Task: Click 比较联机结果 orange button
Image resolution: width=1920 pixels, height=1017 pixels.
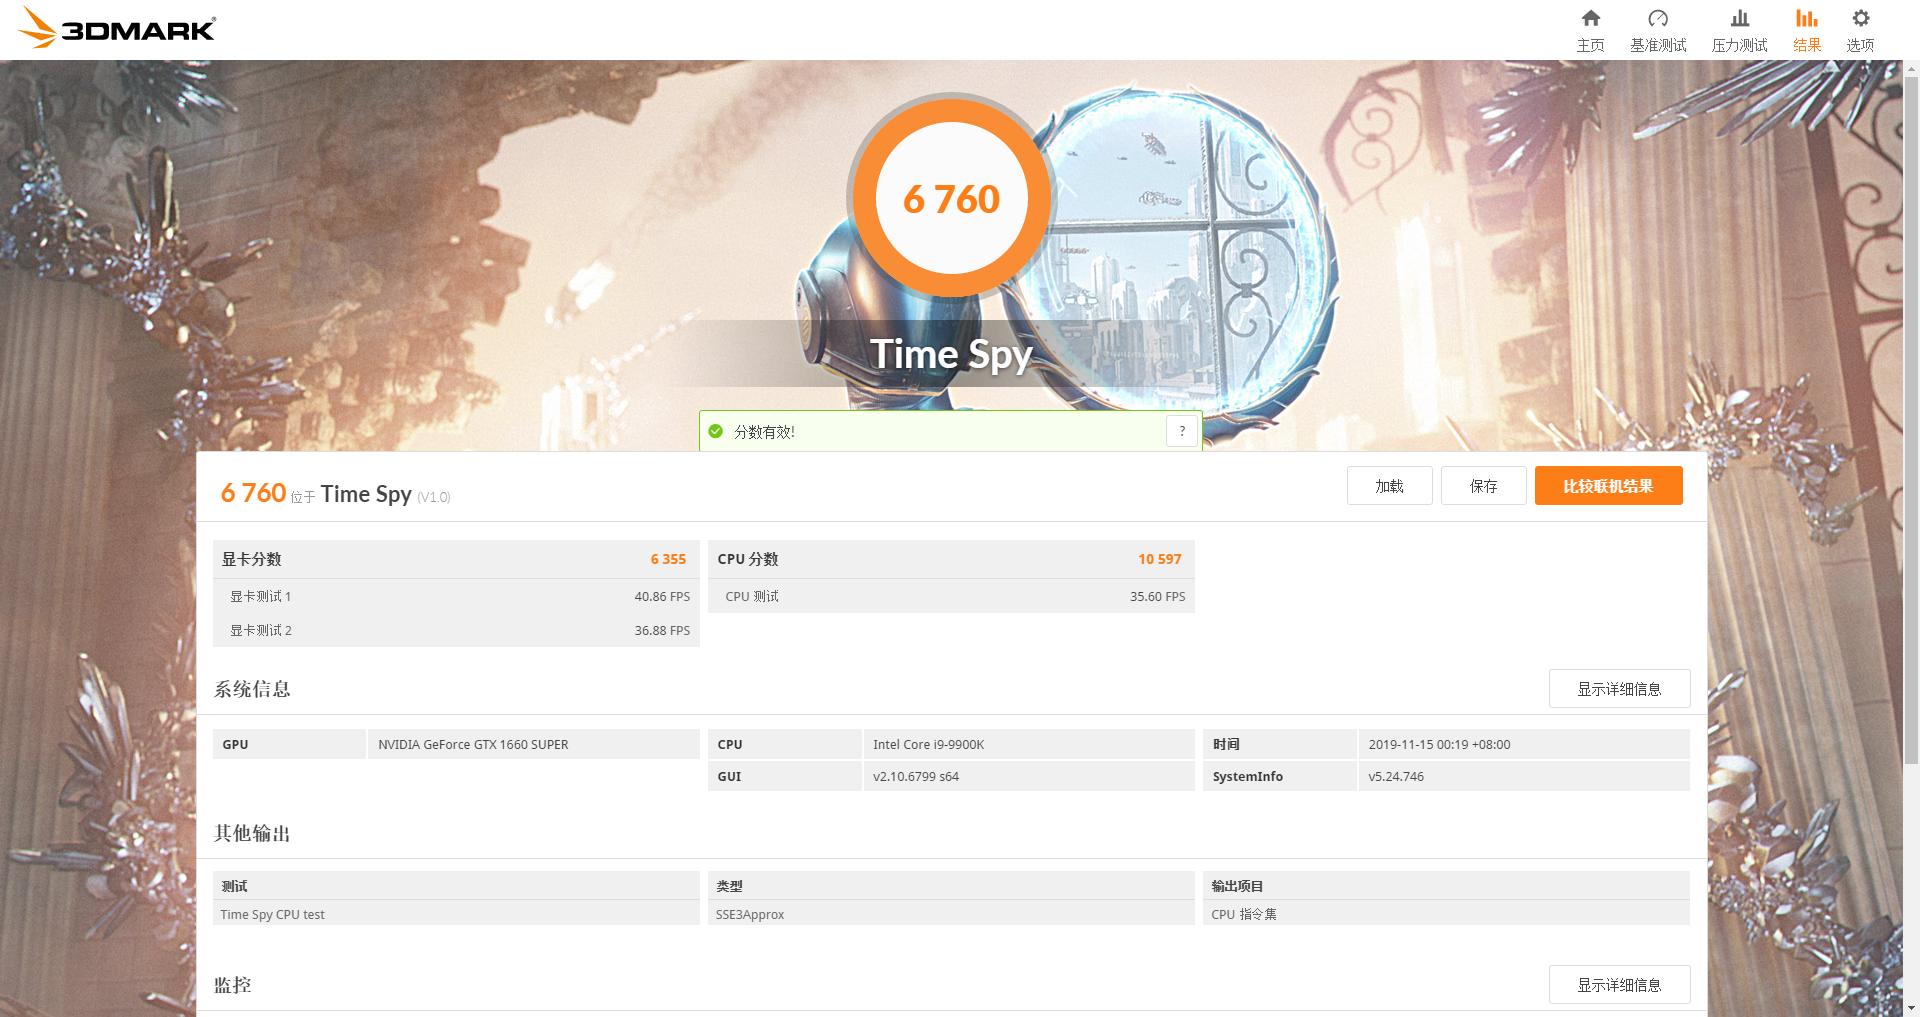Action: click(1607, 485)
